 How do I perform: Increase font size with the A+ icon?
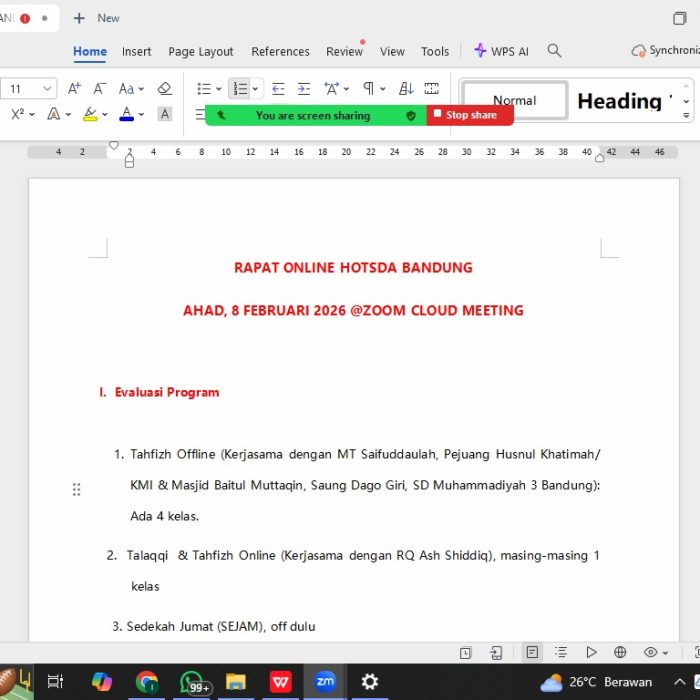click(74, 88)
